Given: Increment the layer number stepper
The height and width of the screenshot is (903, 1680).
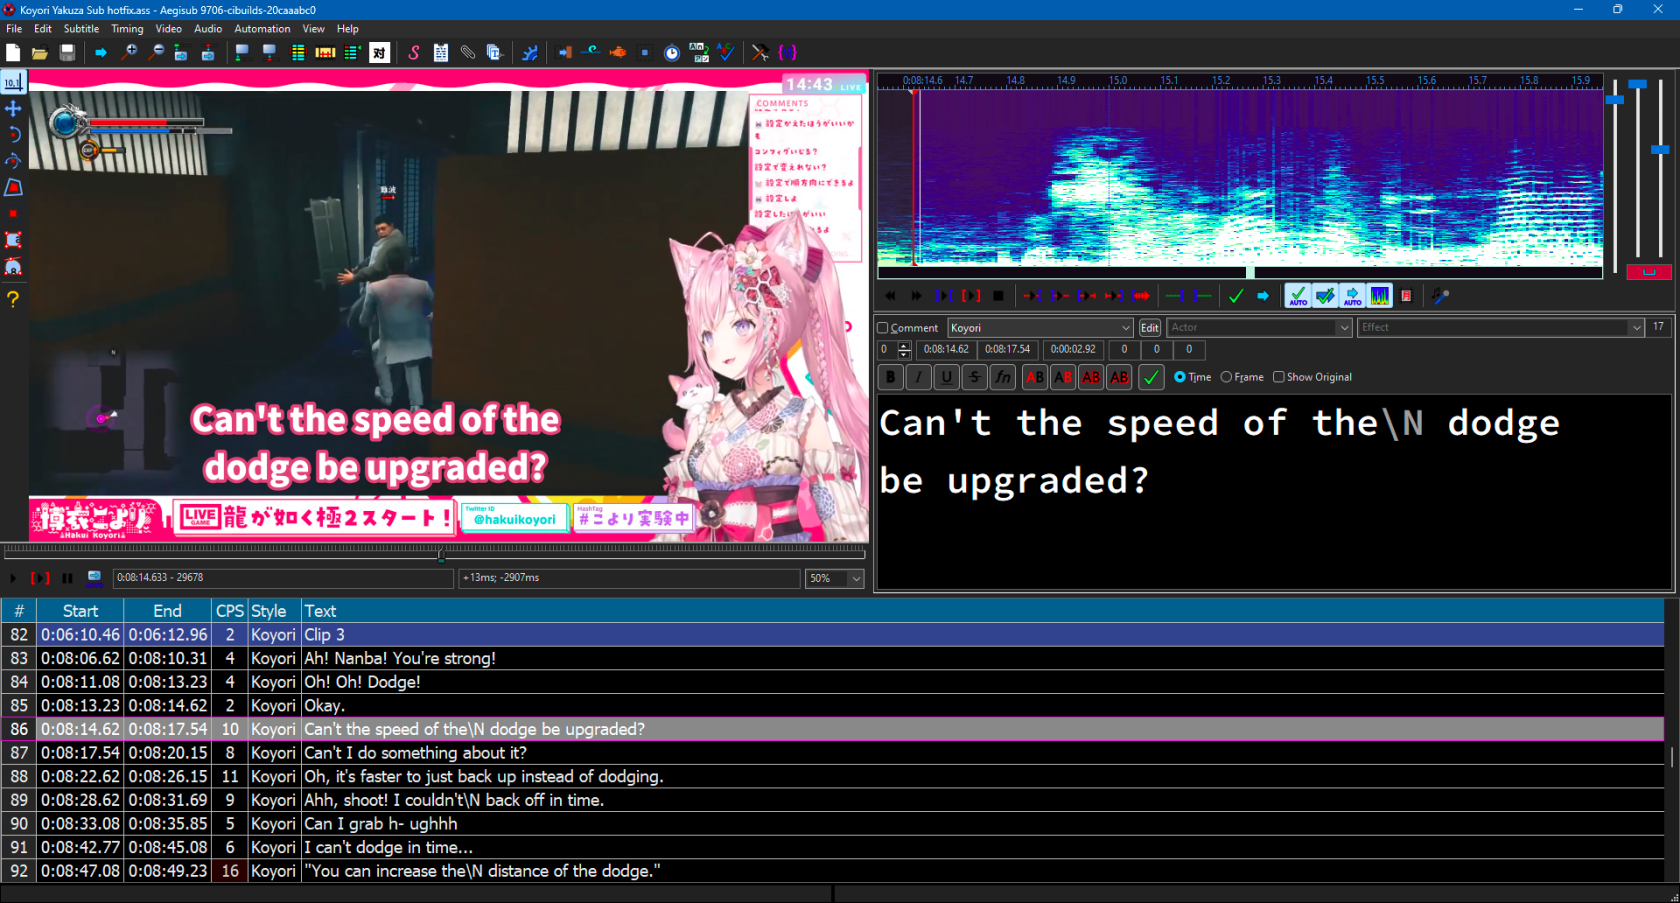Looking at the screenshot, I should (905, 346).
